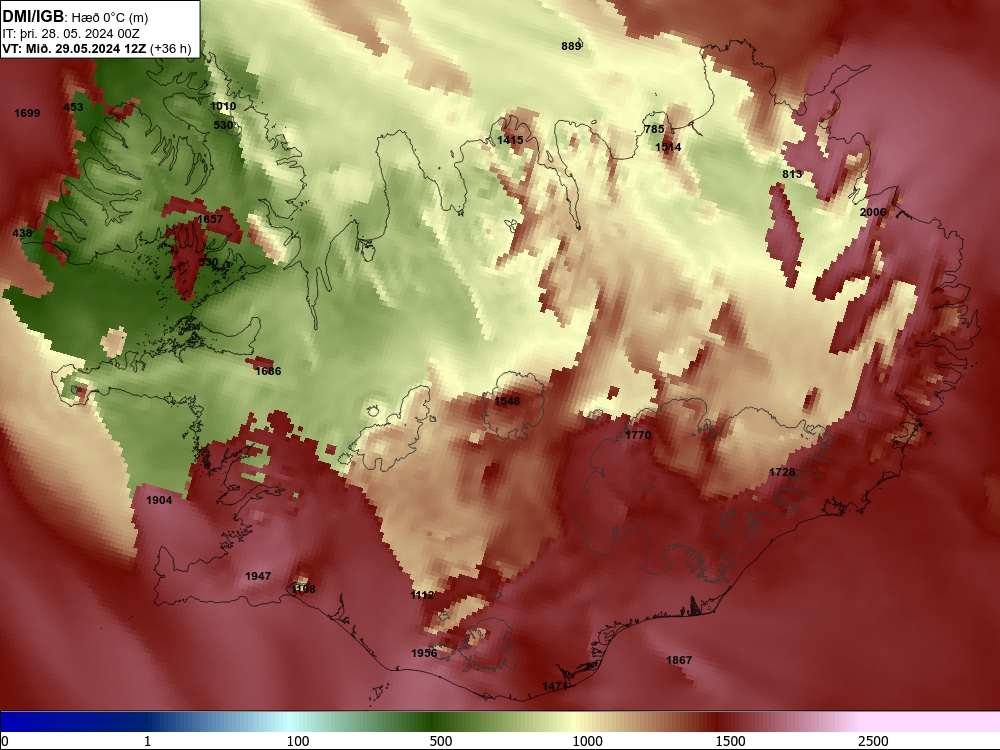This screenshot has width=1000, height=750.
Task: Click the '1000' label on color scale
Action: 587,740
